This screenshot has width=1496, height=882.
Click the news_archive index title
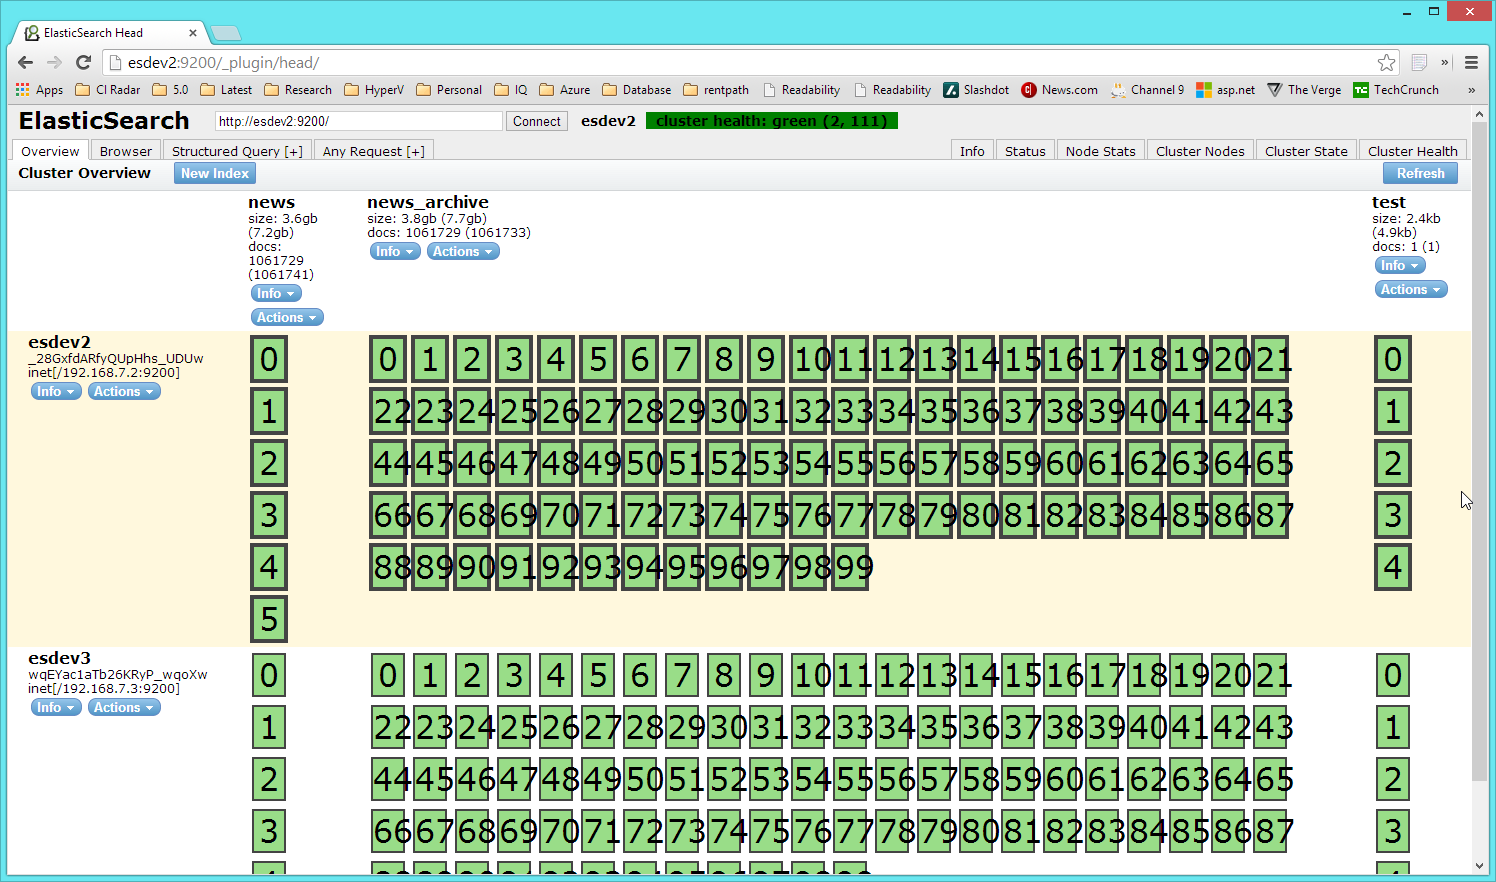coord(428,202)
